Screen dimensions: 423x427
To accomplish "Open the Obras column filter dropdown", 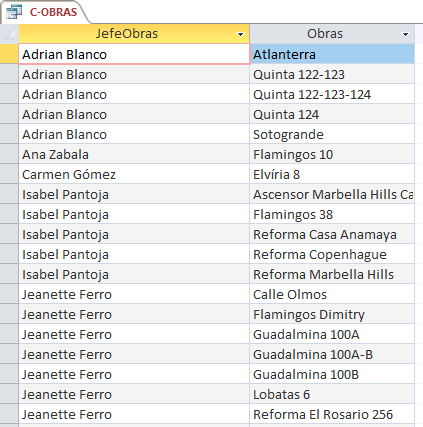I will click(x=405, y=34).
